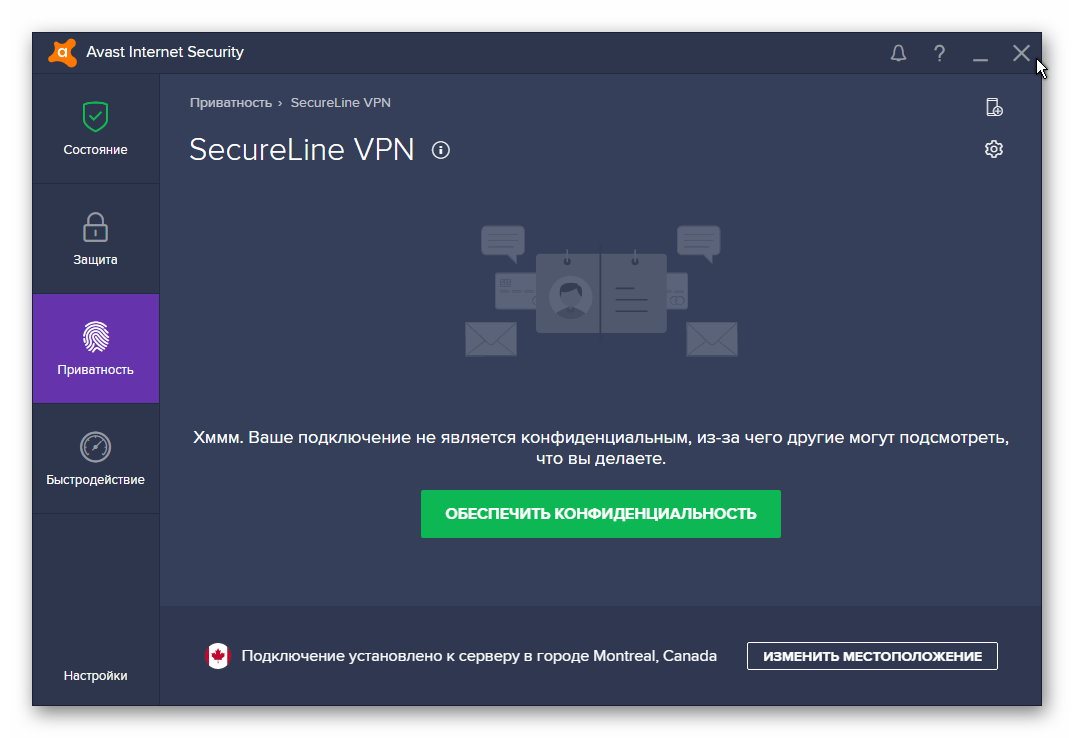Click the Приватность breadcrumb link
The width and height of the screenshot is (1074, 738).
[230, 102]
